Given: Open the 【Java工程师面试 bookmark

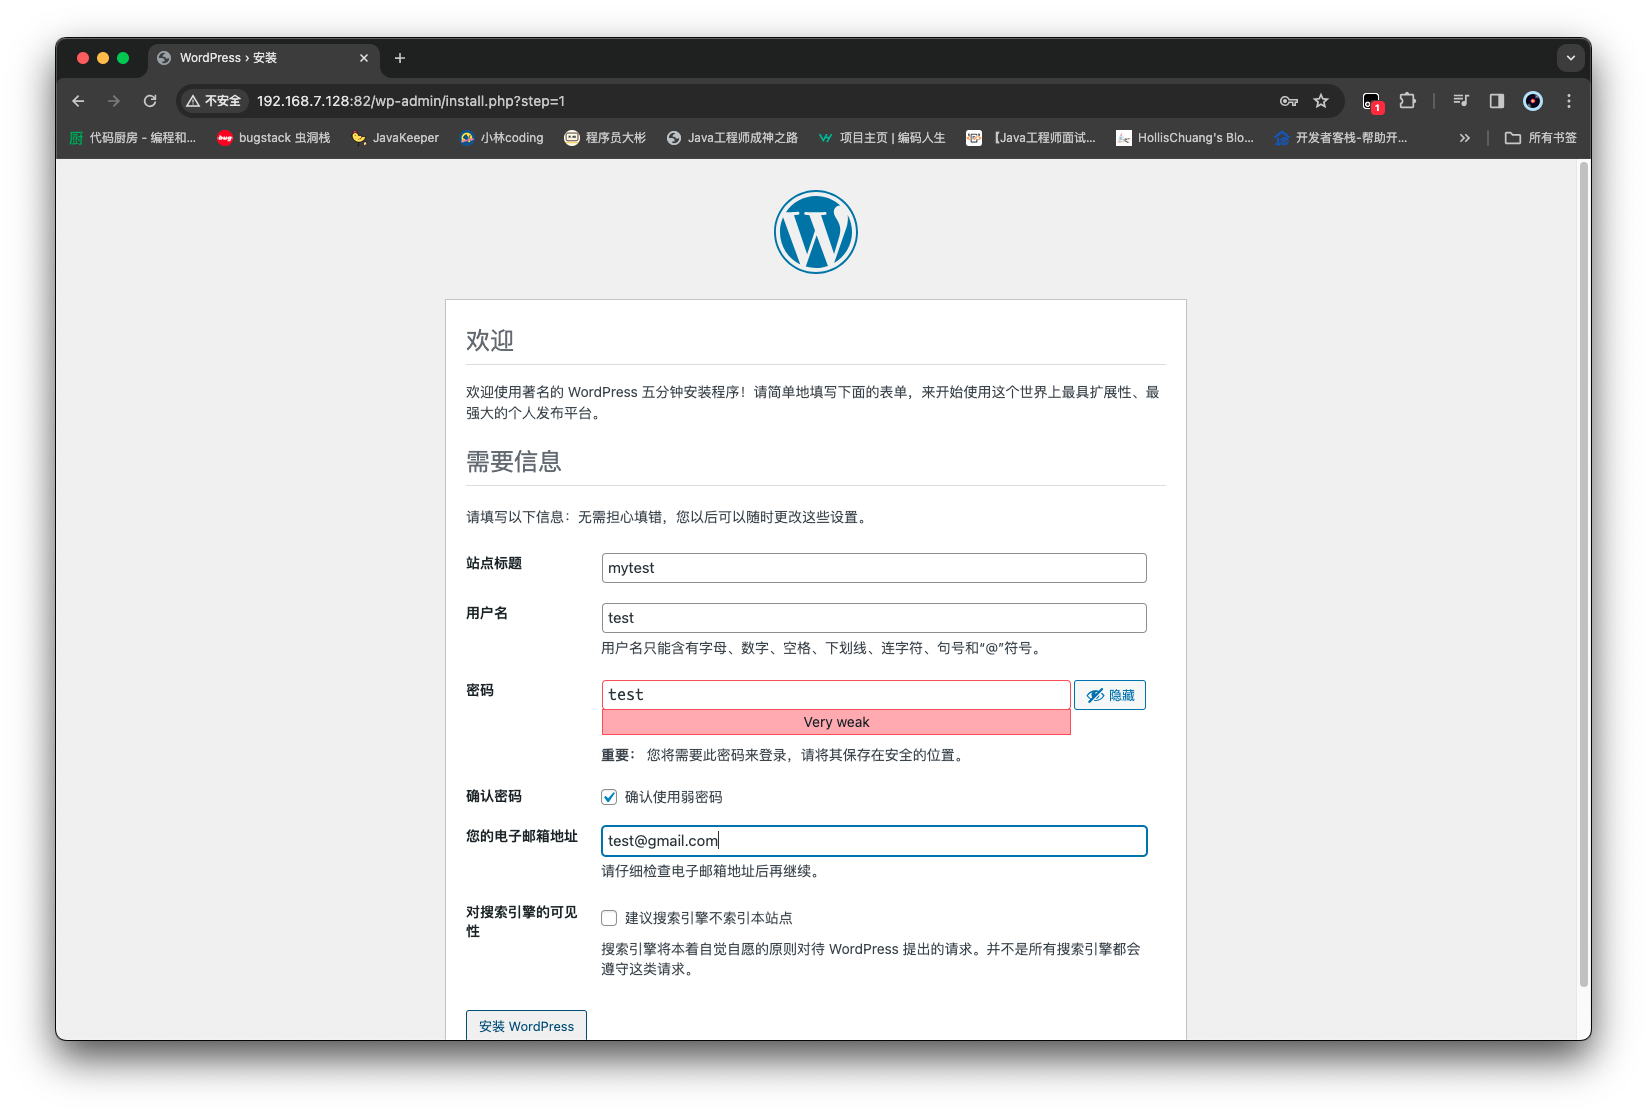Looking at the screenshot, I should tap(1031, 138).
